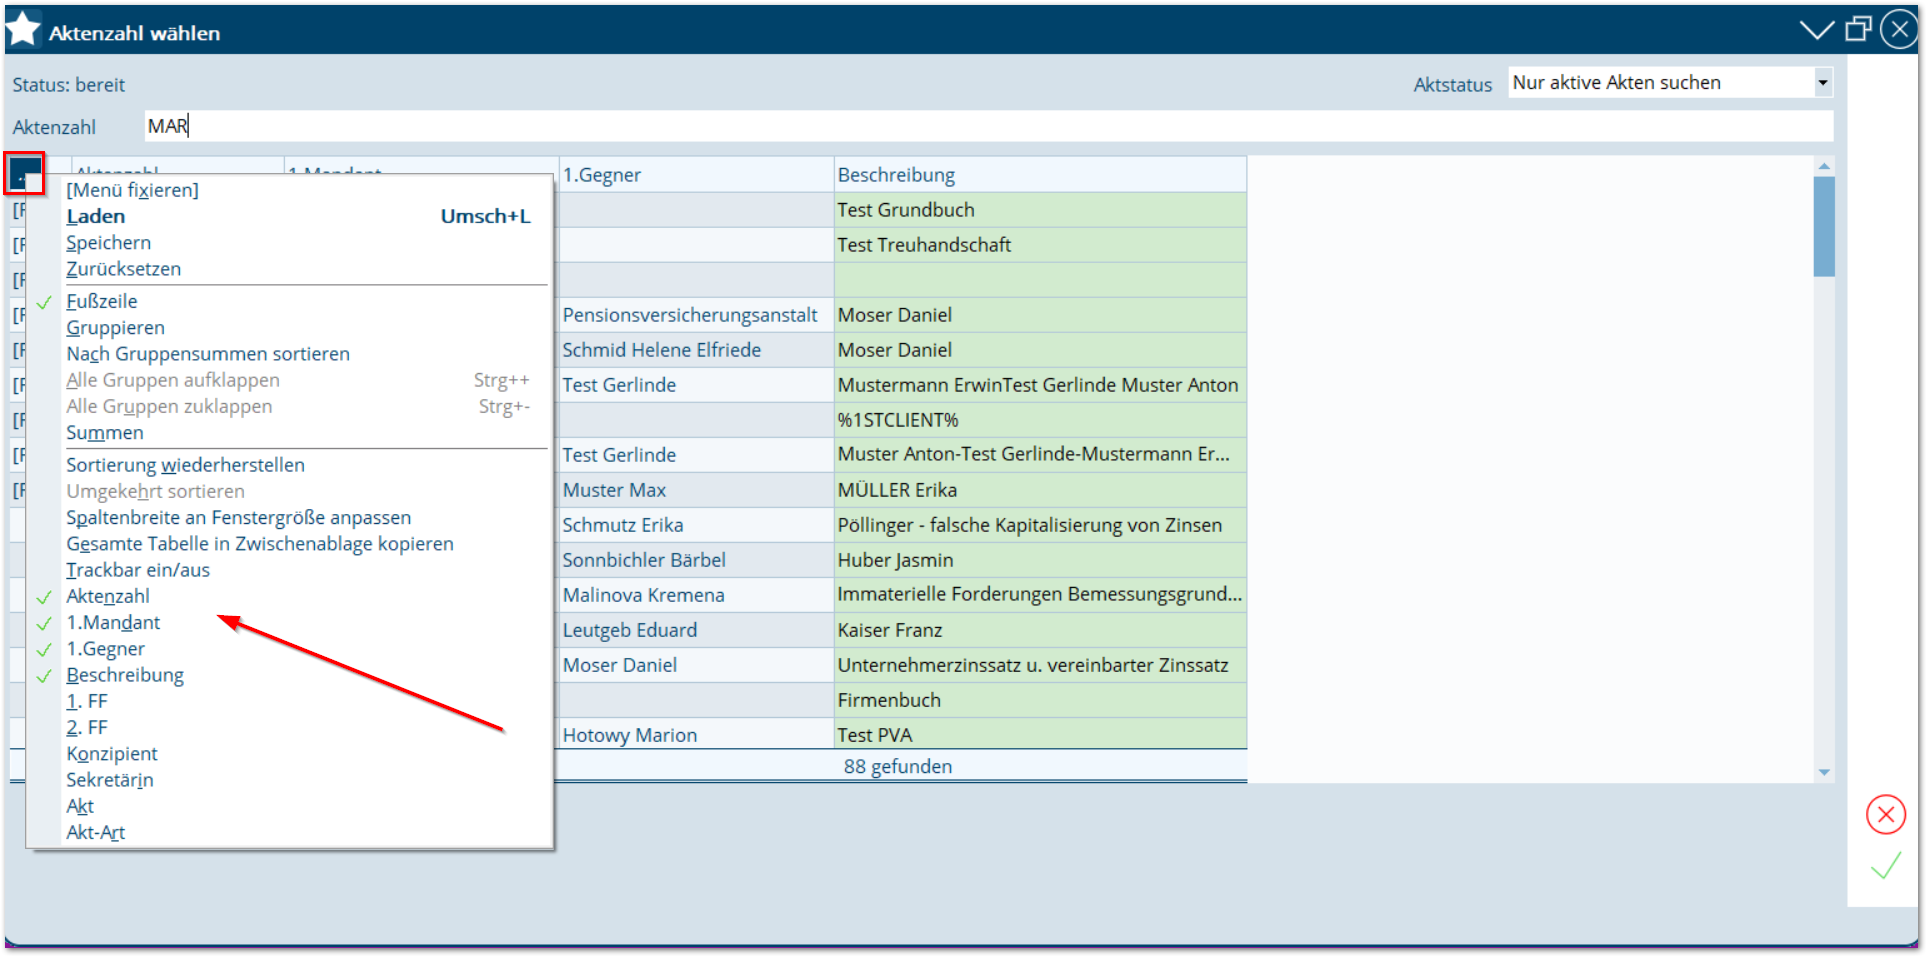Image resolution: width=1927 pixels, height=957 pixels.
Task: Click the Firmenbuch cell
Action: (x=1040, y=700)
